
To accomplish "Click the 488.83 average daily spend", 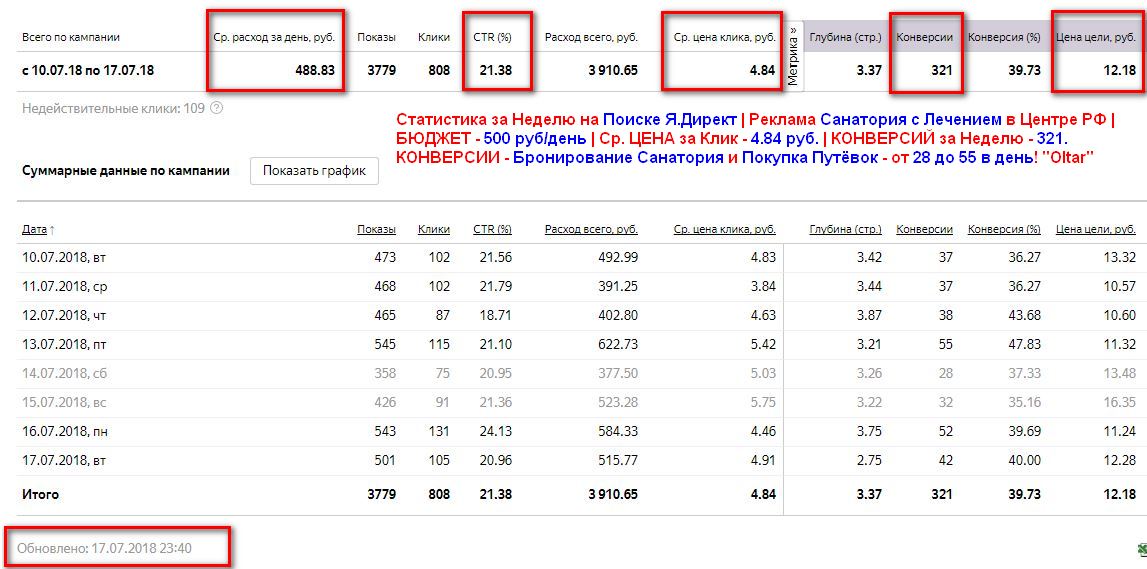I will (314, 71).
